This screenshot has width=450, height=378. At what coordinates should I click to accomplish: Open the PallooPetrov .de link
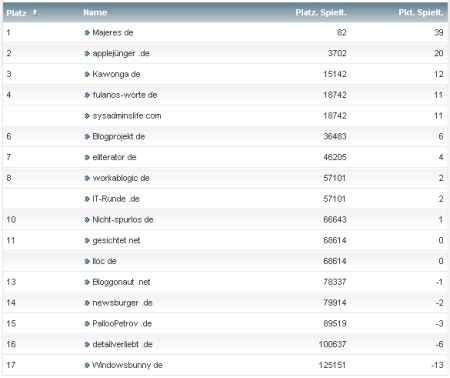[122, 324]
